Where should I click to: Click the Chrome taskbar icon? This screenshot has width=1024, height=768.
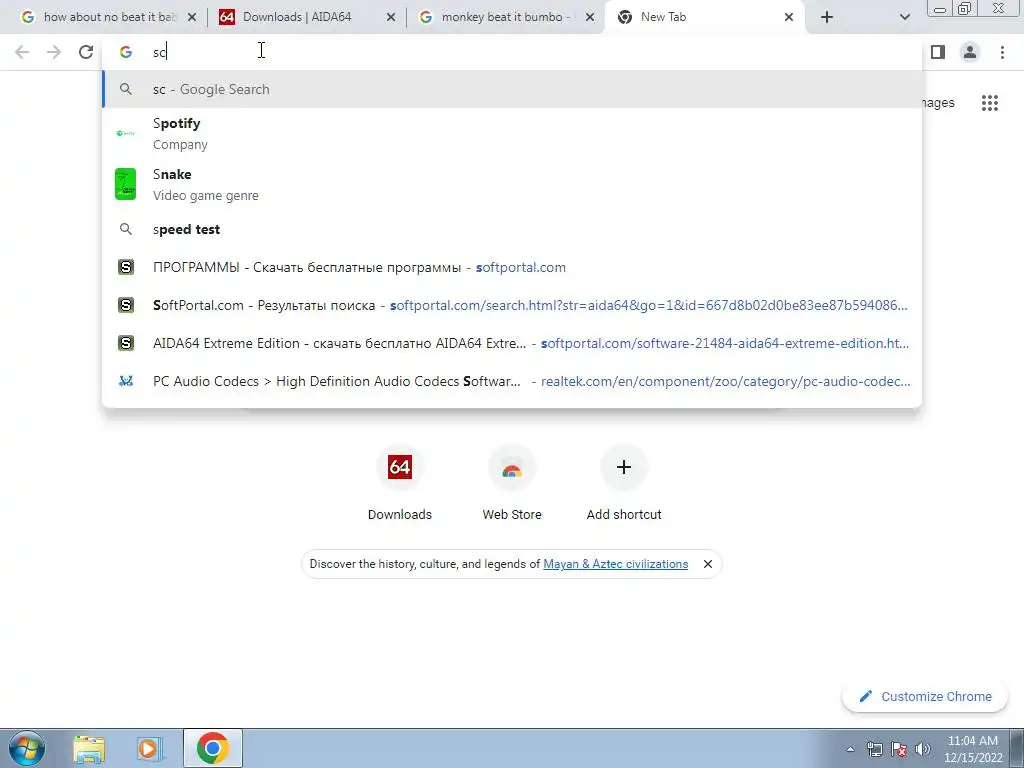[213, 748]
